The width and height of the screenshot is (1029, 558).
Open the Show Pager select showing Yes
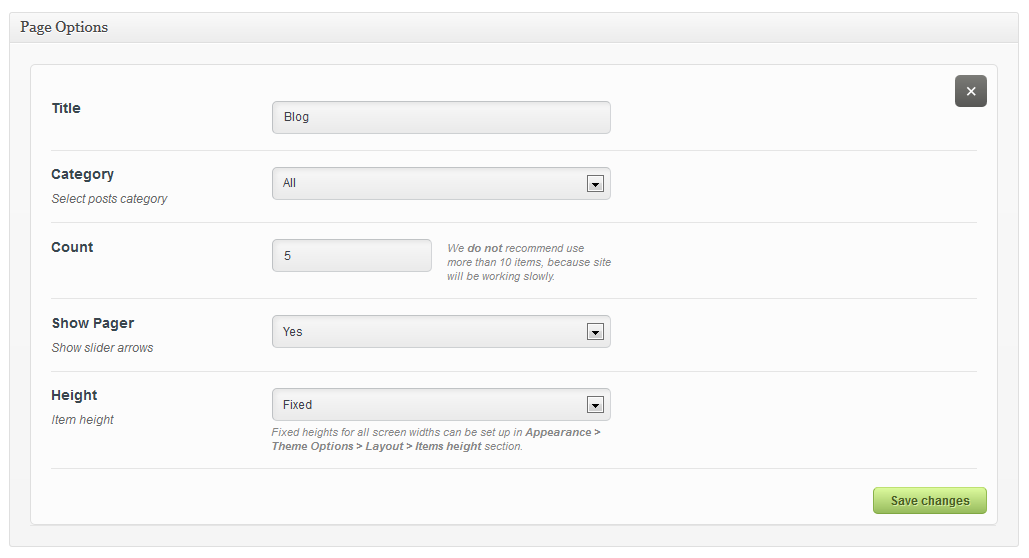(441, 332)
